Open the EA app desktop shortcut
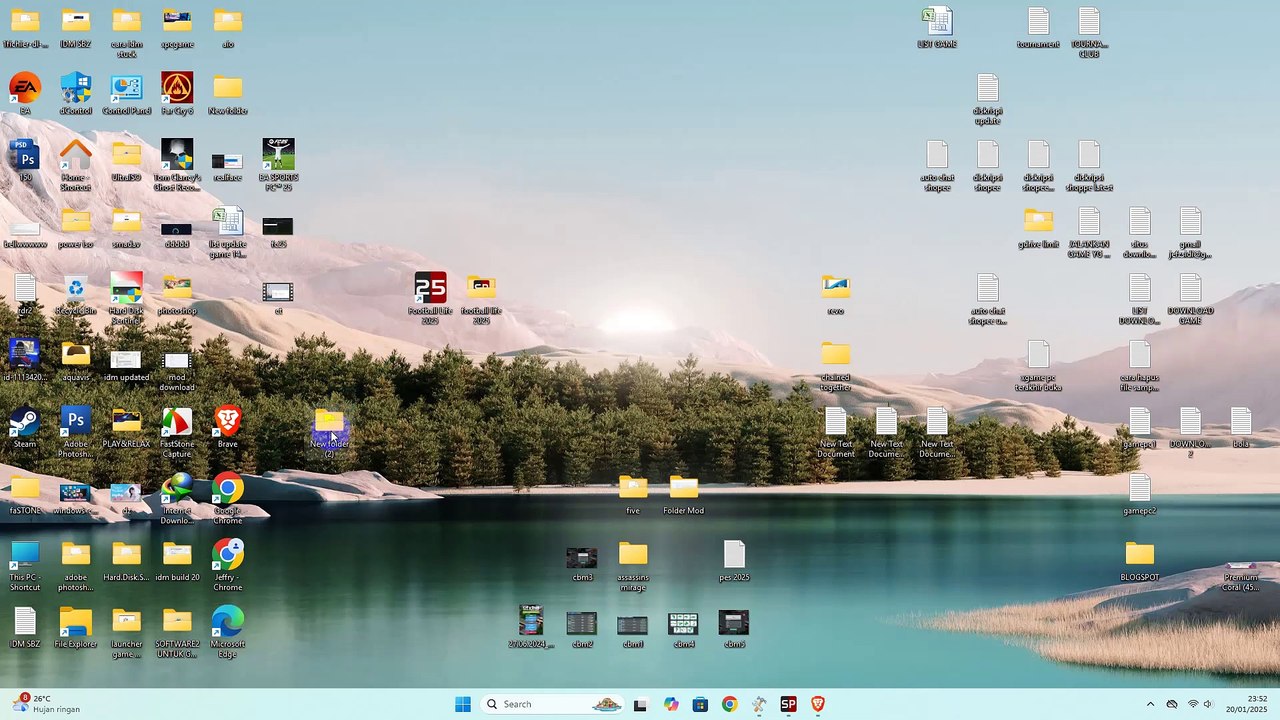The height and width of the screenshot is (720, 1280). tap(25, 88)
